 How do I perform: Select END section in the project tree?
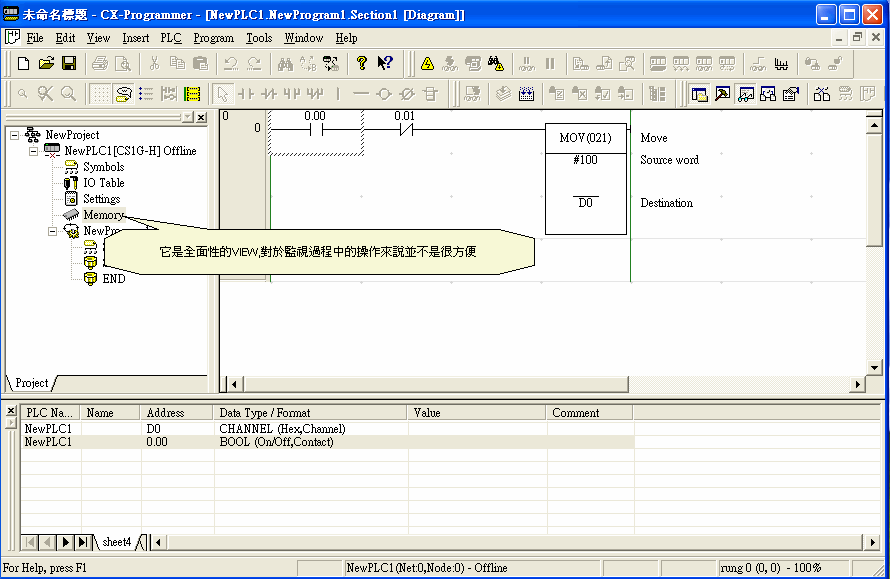(x=114, y=279)
